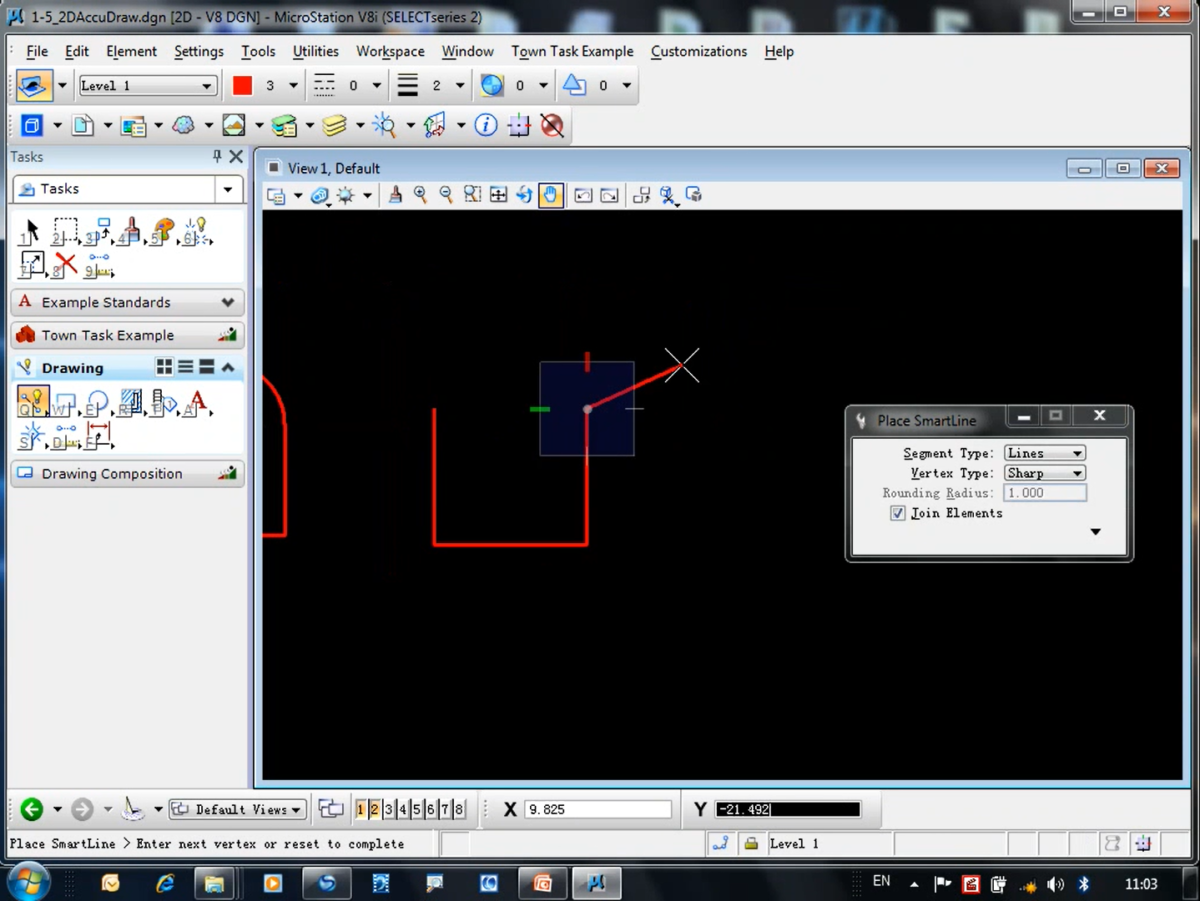The width and height of the screenshot is (1200, 901).
Task: Activate the Pan View hand tool
Action: 550,195
